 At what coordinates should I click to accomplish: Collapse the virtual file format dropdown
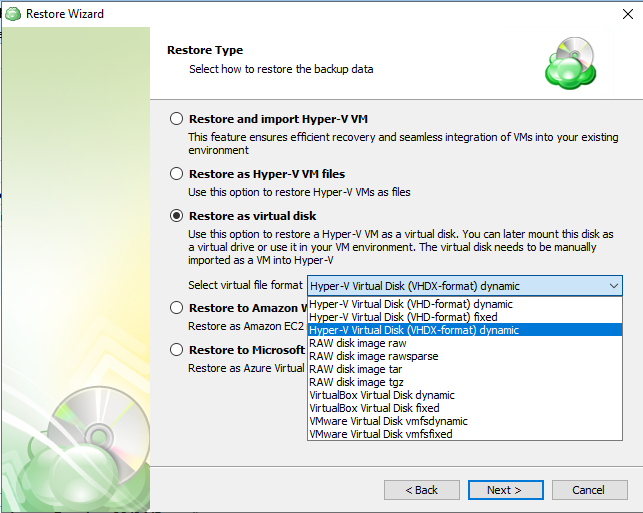(x=614, y=286)
